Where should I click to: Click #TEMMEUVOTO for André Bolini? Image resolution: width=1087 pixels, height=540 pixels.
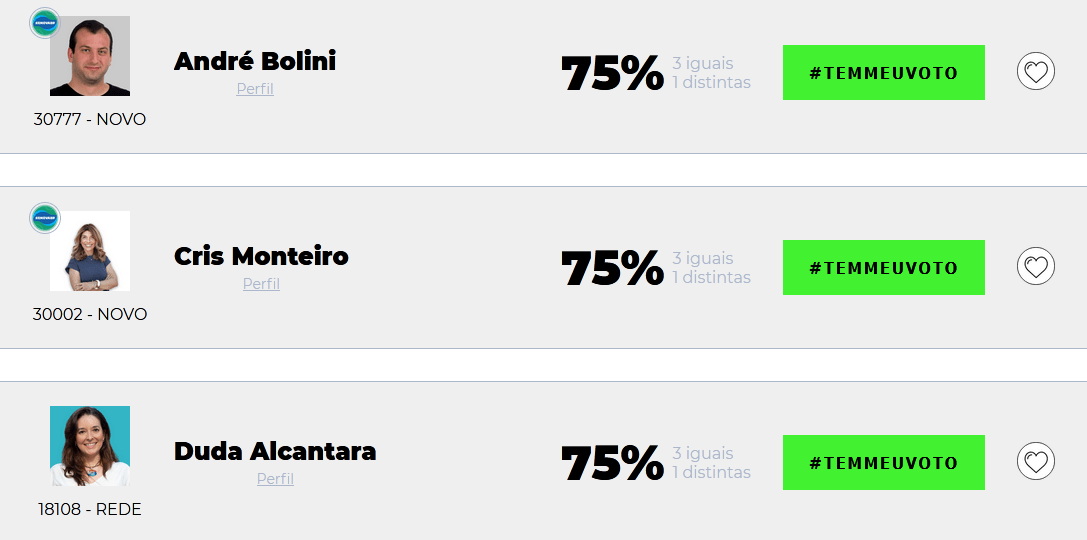(x=884, y=73)
